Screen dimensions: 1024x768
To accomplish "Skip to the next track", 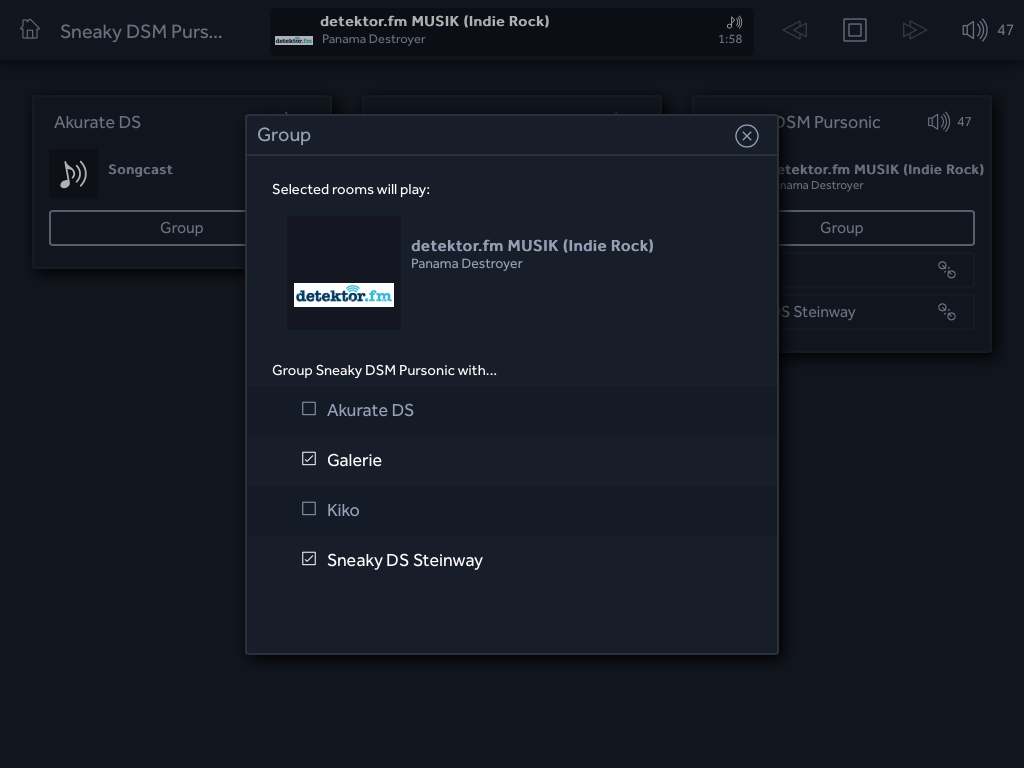I will tap(914, 30).
